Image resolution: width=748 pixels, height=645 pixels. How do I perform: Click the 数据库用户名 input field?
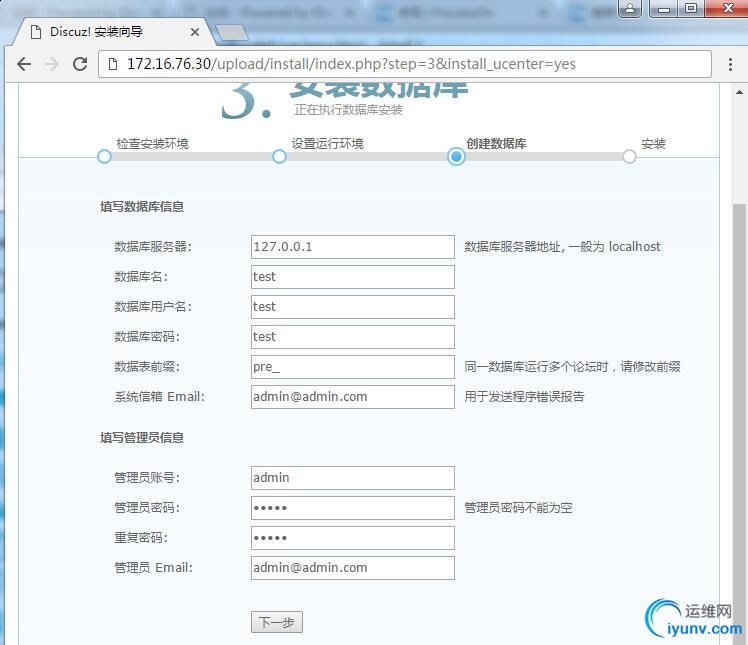point(353,307)
